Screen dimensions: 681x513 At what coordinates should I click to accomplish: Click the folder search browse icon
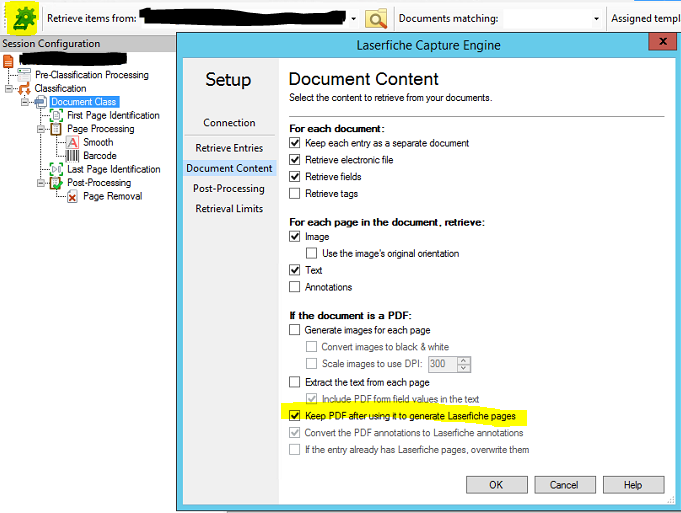(x=376, y=18)
